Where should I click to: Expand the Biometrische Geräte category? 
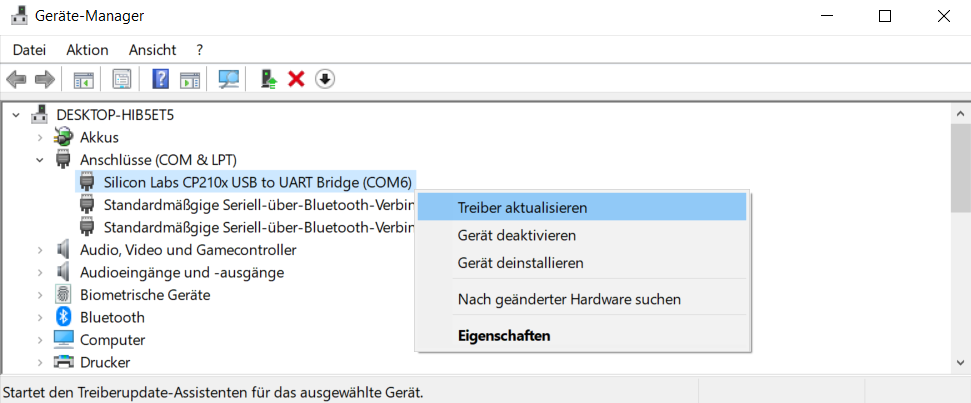coord(39,295)
